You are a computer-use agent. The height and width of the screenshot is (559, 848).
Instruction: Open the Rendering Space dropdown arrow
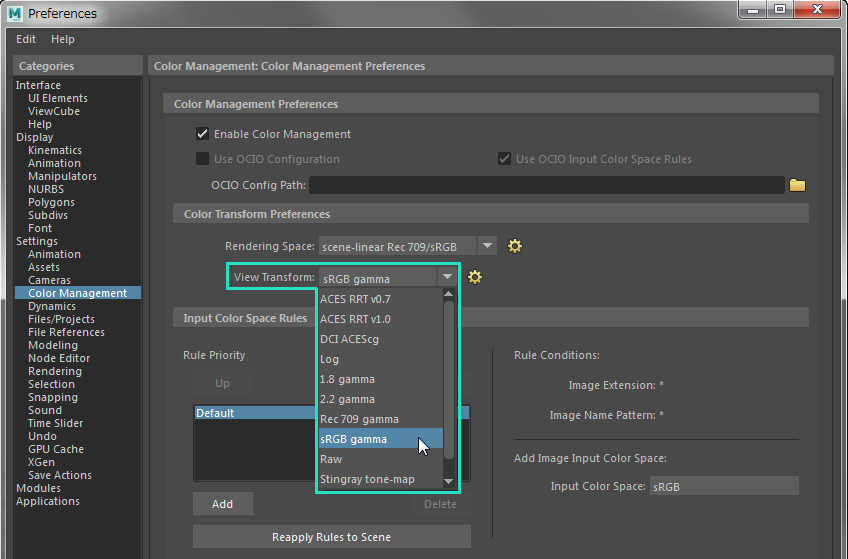[x=487, y=246]
